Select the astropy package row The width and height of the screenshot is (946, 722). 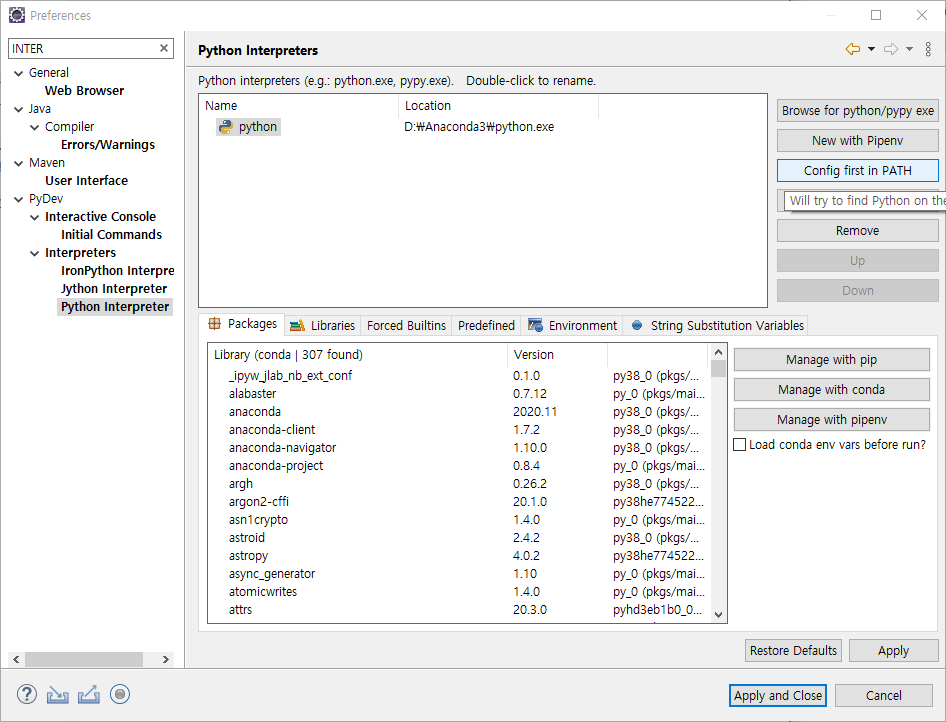pyautogui.click(x=459, y=556)
